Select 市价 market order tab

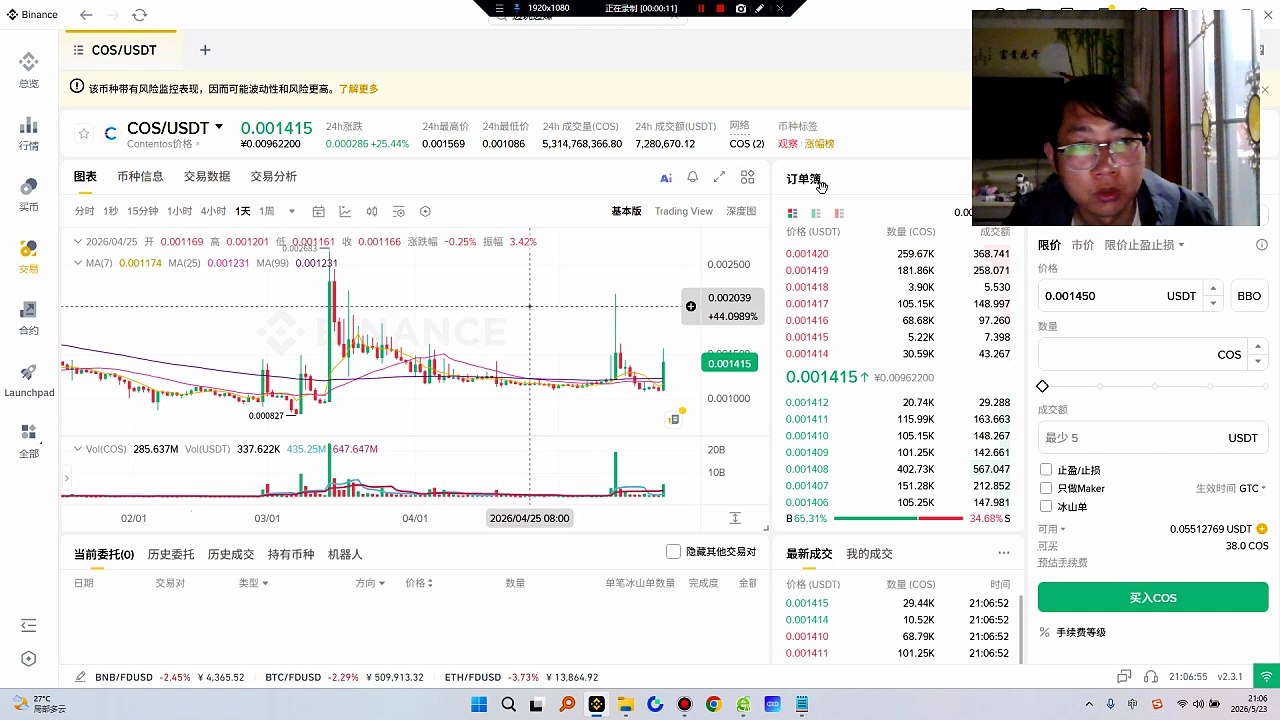point(1083,245)
